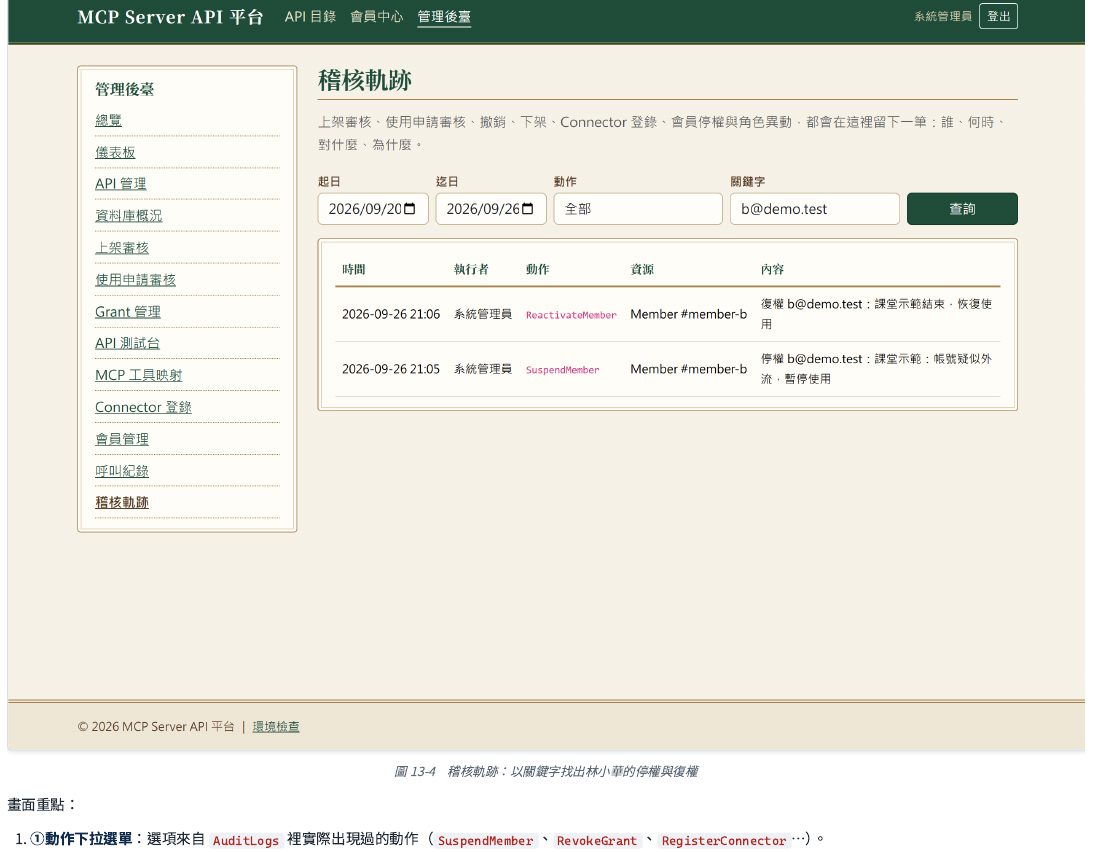
Task: Click Member #member-b in the ReactivateMember row
Action: click(689, 314)
